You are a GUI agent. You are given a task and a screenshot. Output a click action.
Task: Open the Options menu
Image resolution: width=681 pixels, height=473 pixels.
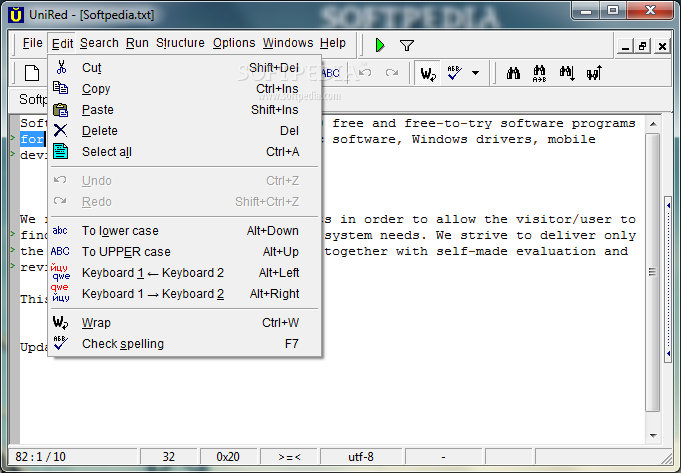pos(234,43)
